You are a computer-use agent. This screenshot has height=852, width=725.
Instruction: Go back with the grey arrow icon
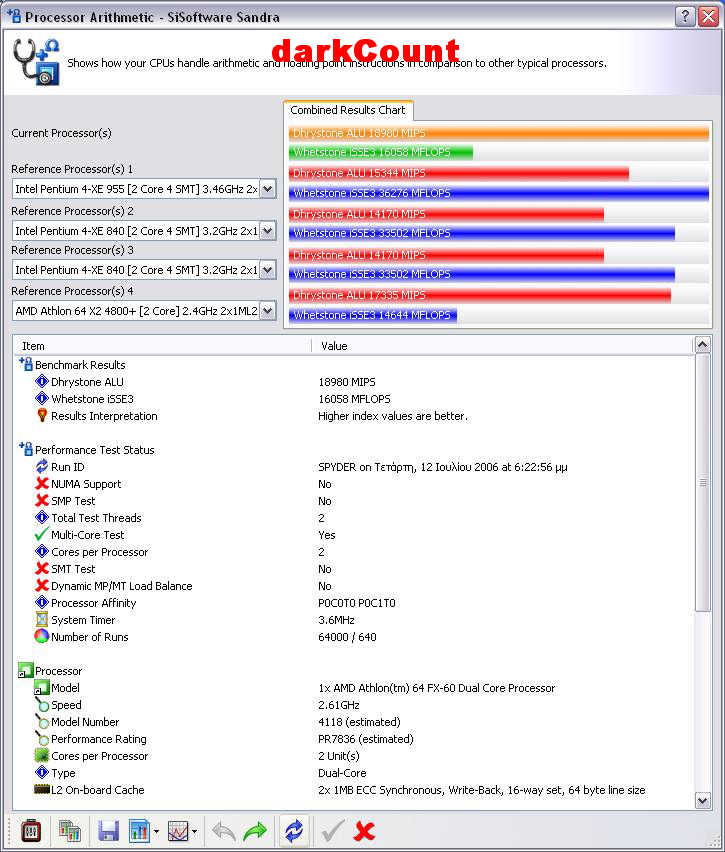[x=223, y=831]
